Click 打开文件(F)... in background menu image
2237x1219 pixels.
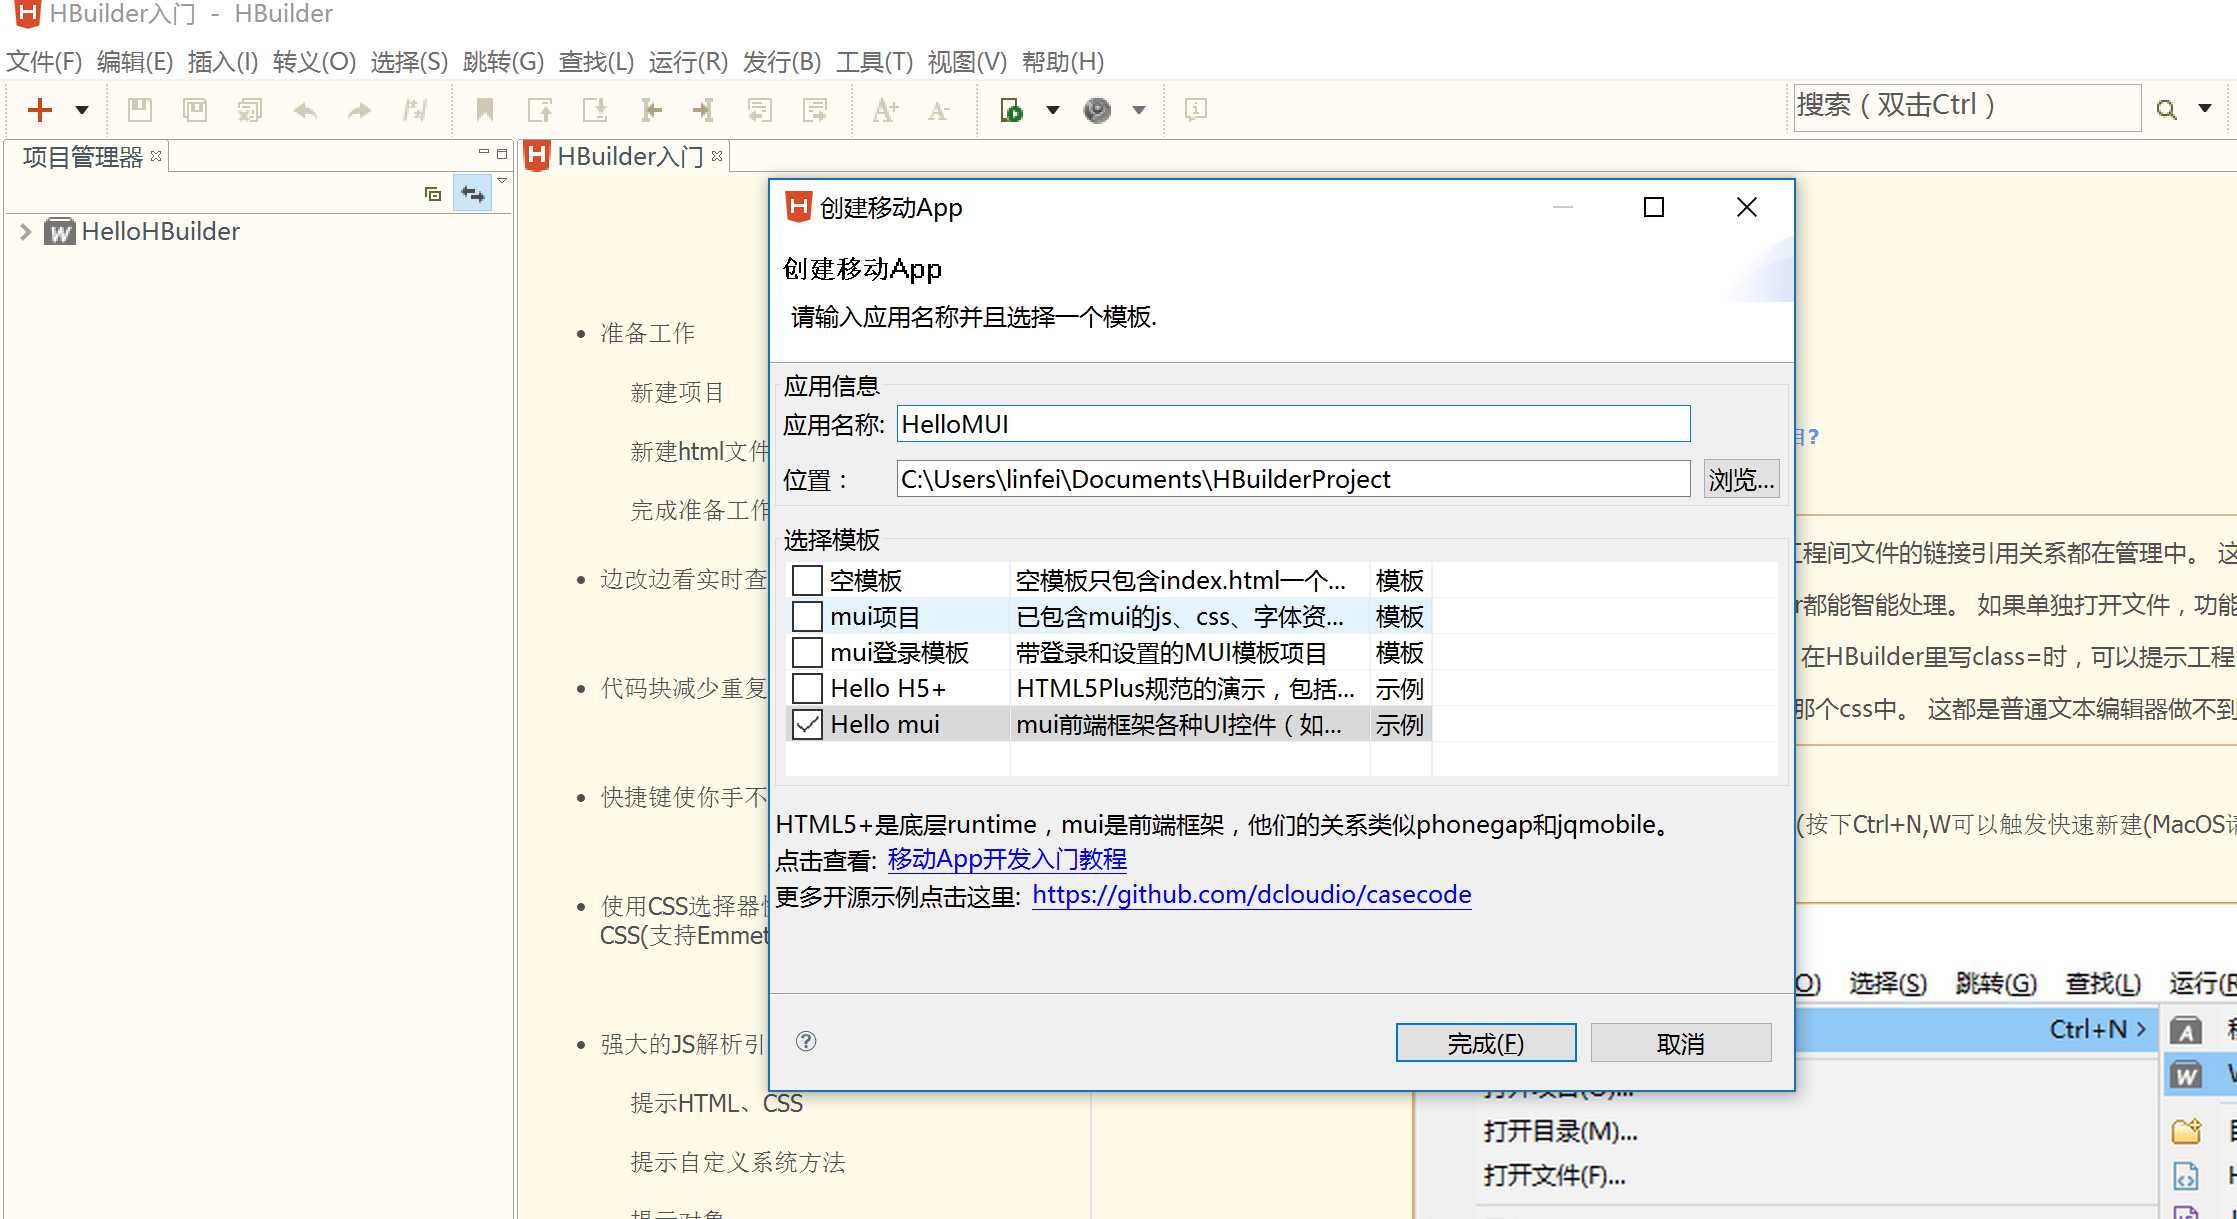coord(1554,1175)
